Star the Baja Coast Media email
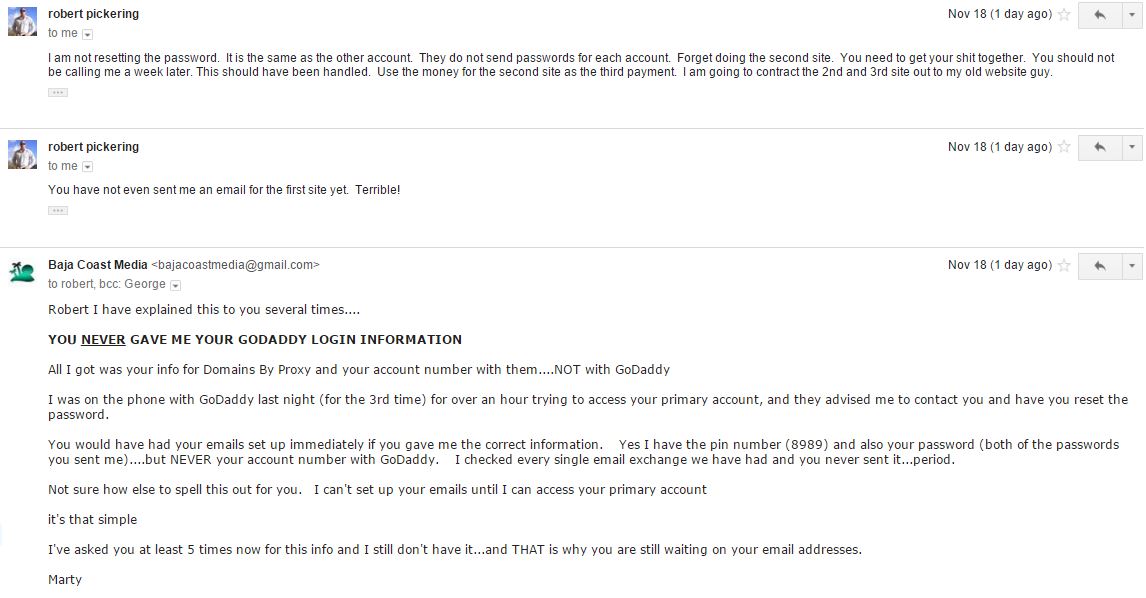 [x=1064, y=266]
